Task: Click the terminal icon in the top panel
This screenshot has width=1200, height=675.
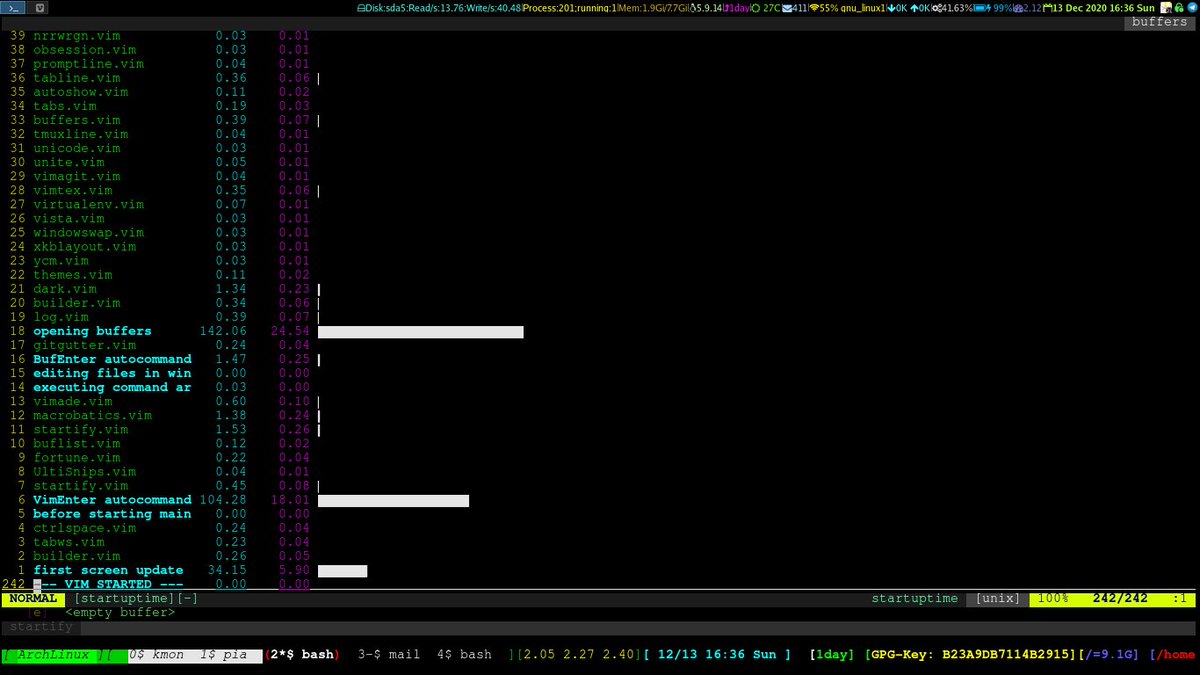Action: point(13,8)
